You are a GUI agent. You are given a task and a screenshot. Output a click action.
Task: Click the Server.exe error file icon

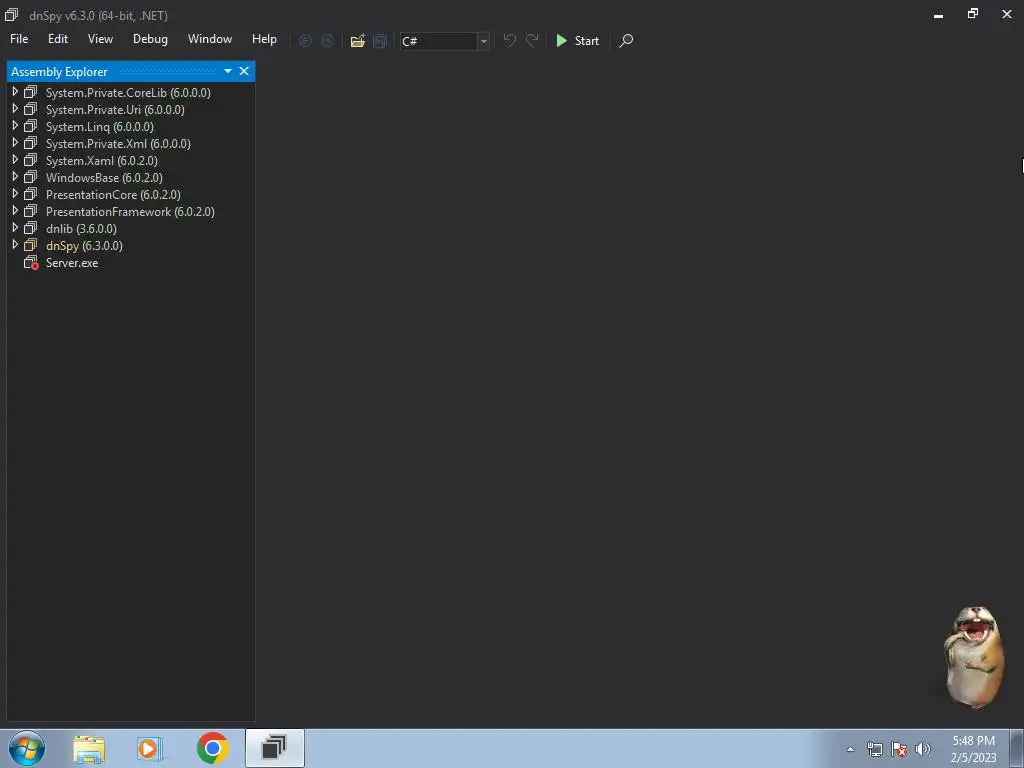point(31,263)
